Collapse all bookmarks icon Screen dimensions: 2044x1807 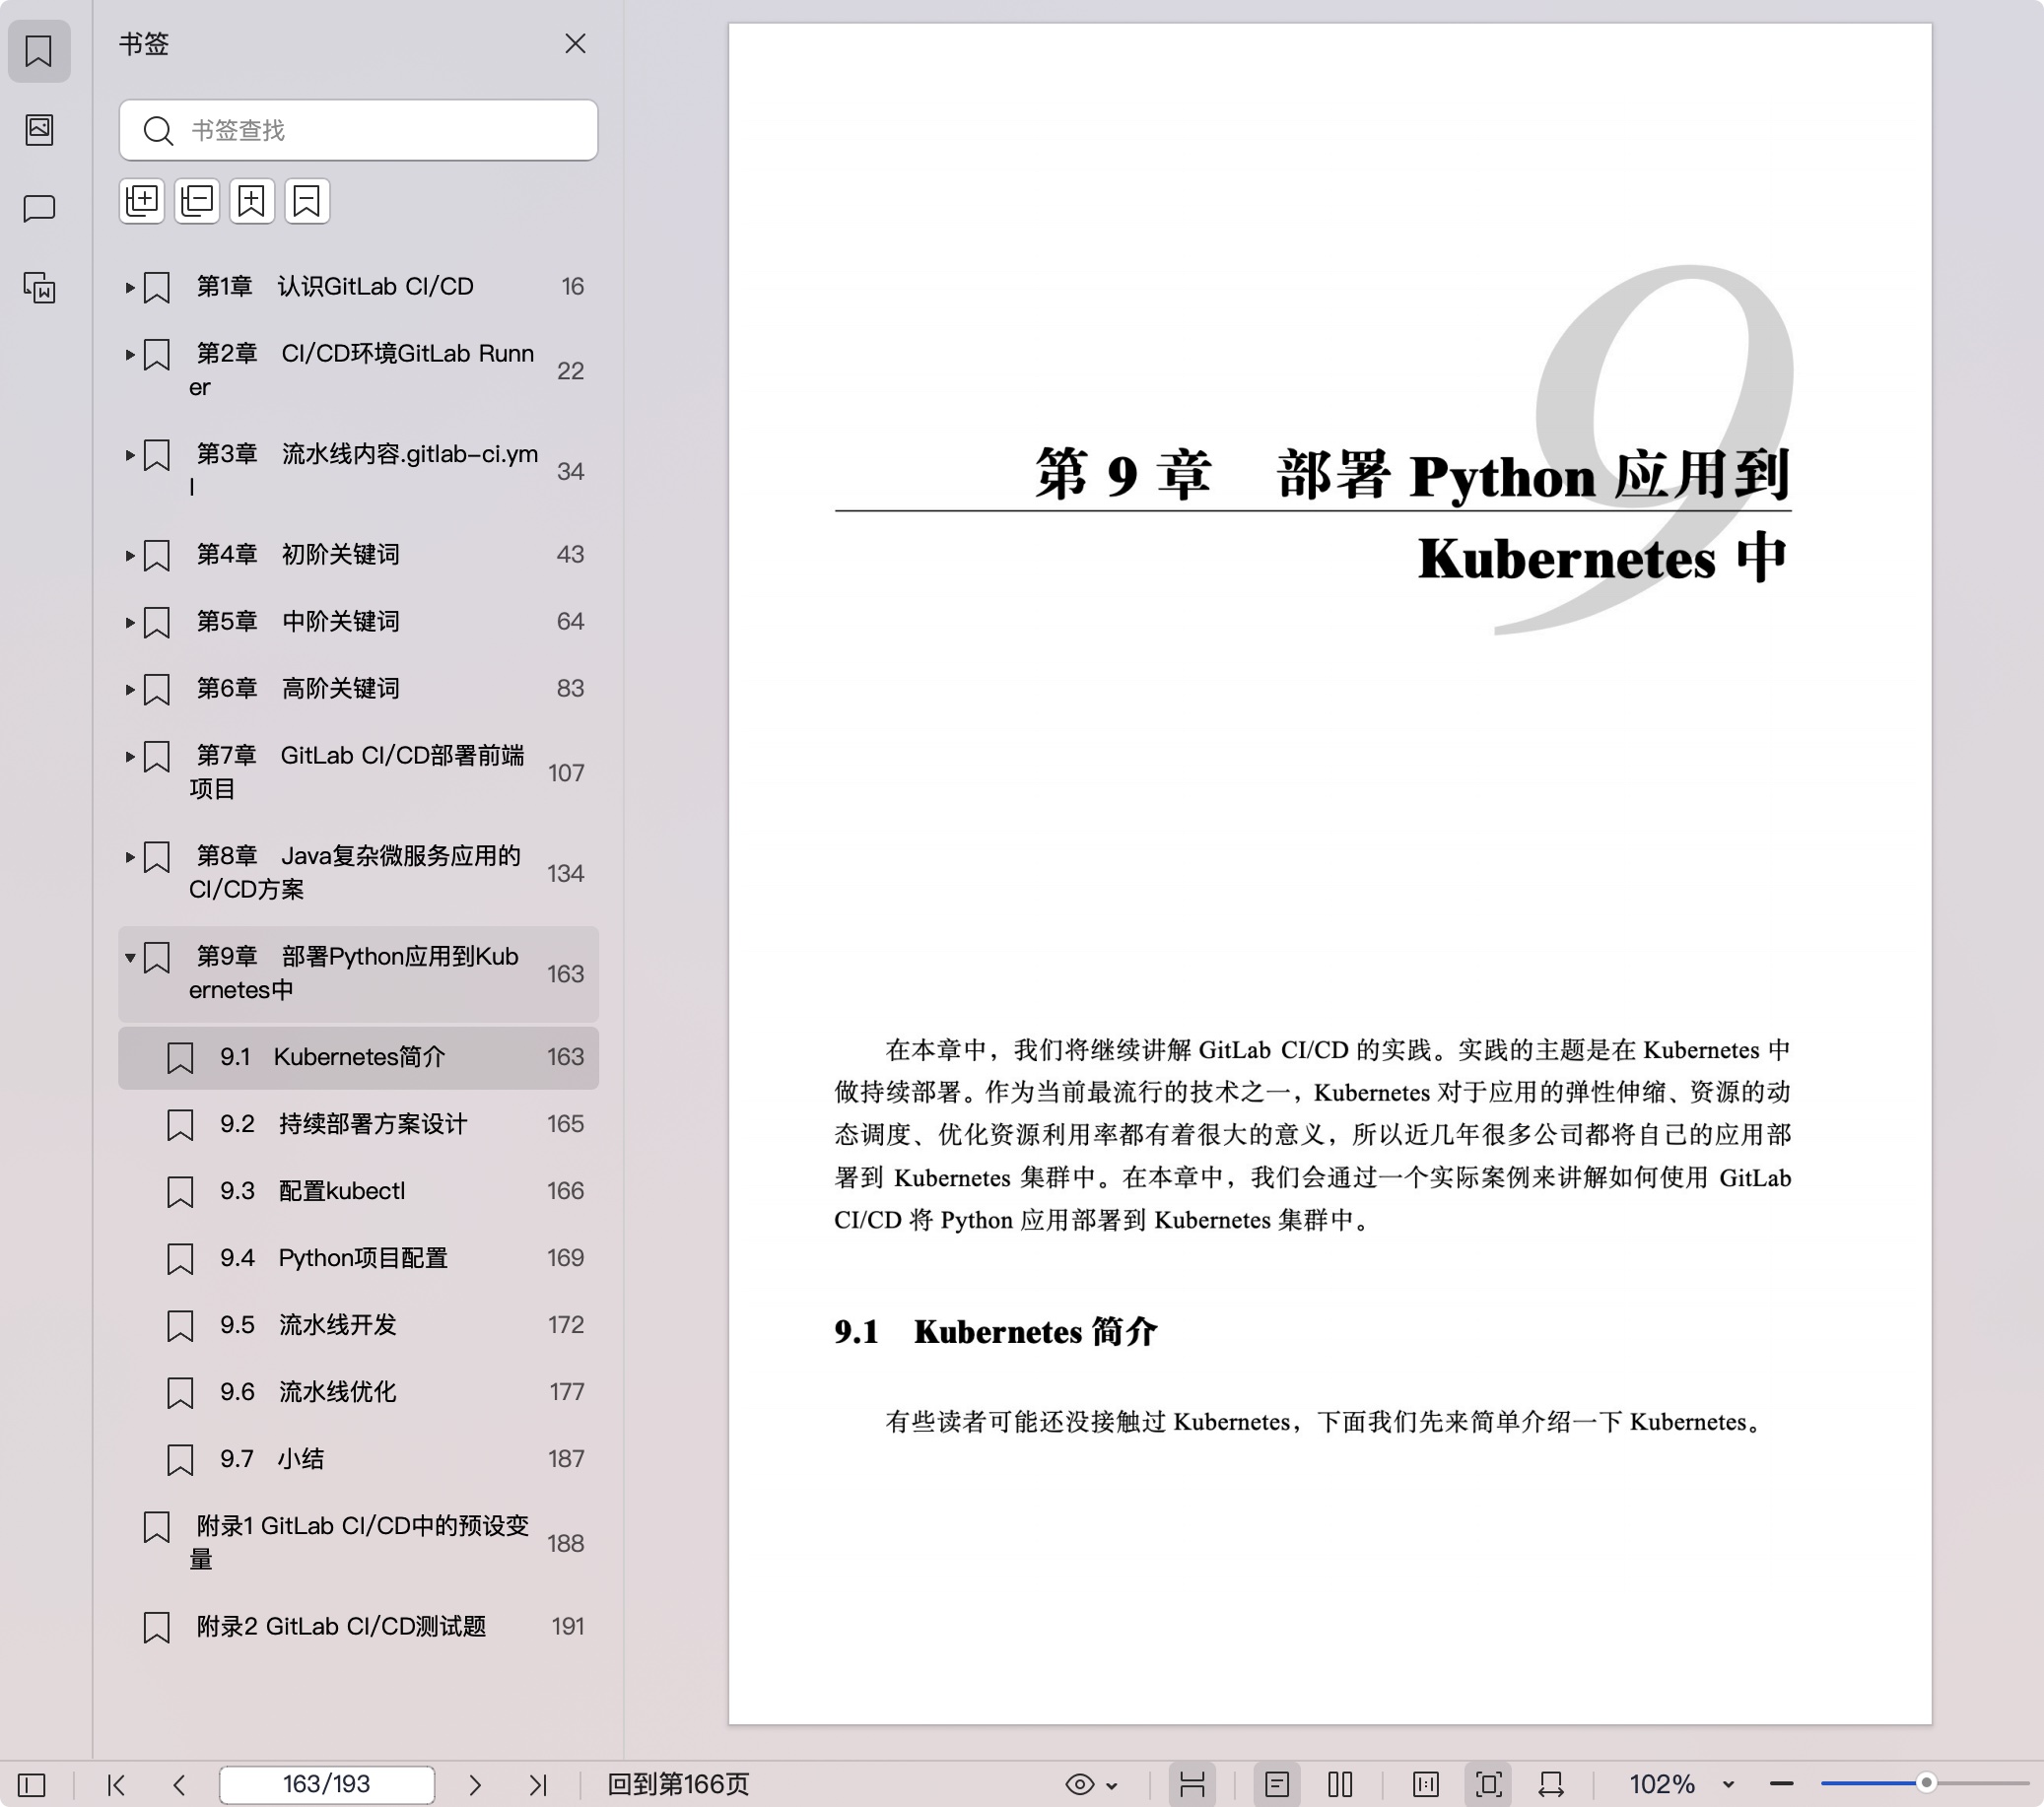click(197, 201)
